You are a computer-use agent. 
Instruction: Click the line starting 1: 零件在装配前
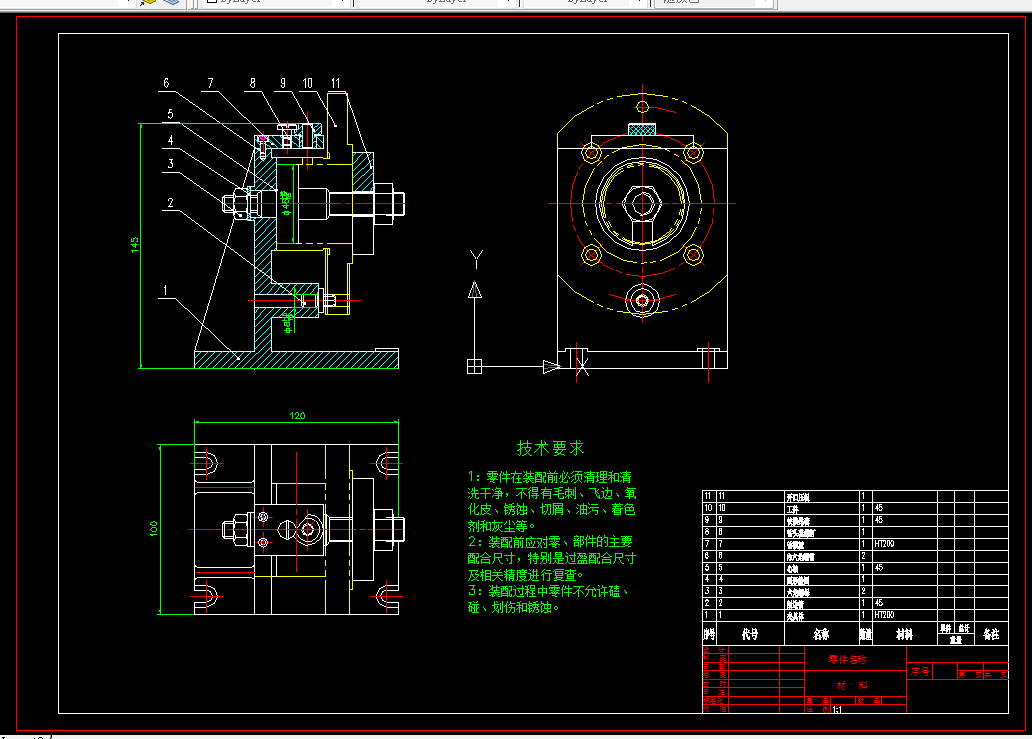click(x=550, y=477)
